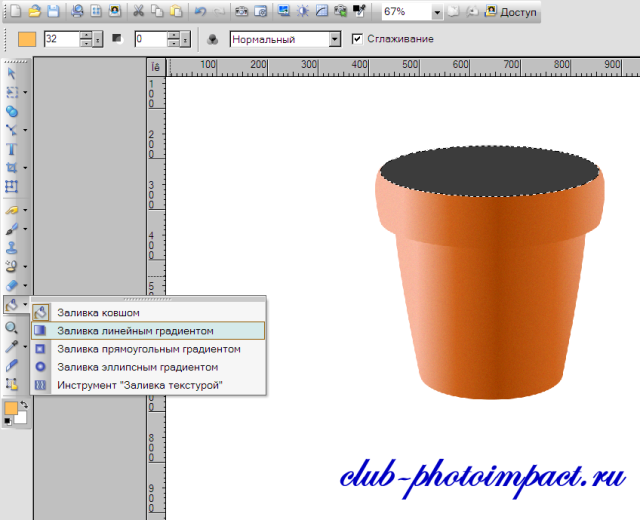Select the Transform tool
Screen dimensions: 640x520
[11, 187]
